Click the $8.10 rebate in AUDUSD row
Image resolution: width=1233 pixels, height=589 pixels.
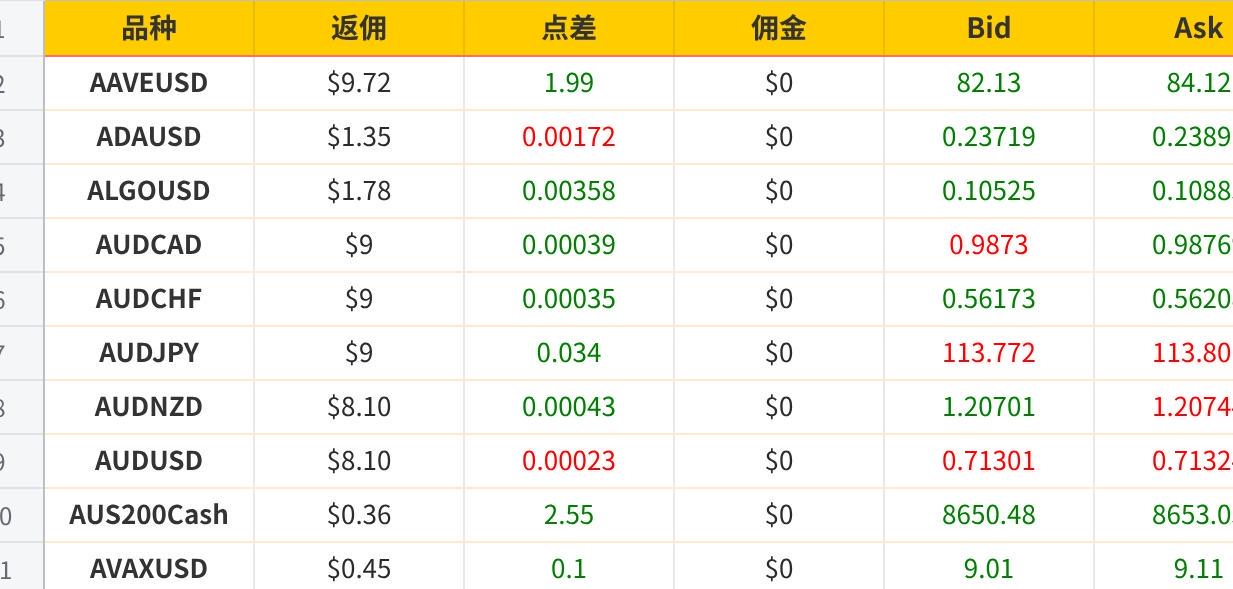click(359, 461)
